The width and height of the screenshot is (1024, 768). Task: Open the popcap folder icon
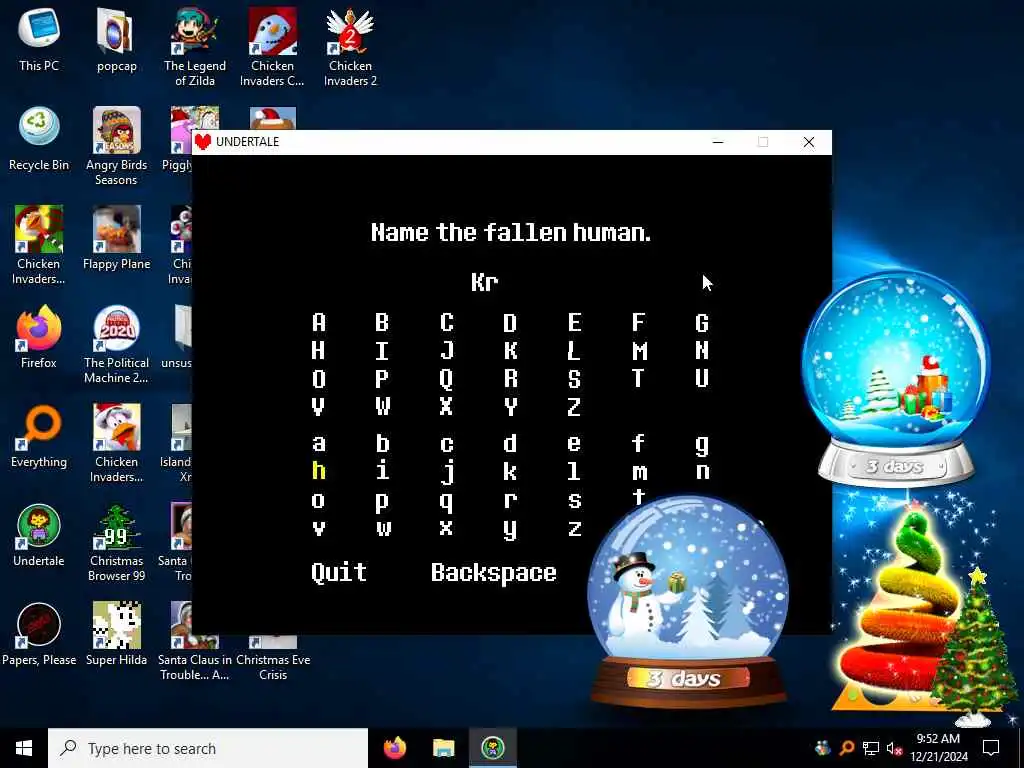point(116,40)
